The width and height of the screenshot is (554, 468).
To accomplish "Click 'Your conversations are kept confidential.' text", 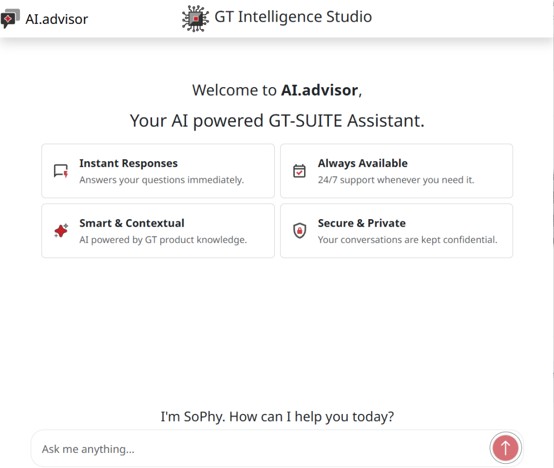I will (408, 240).
